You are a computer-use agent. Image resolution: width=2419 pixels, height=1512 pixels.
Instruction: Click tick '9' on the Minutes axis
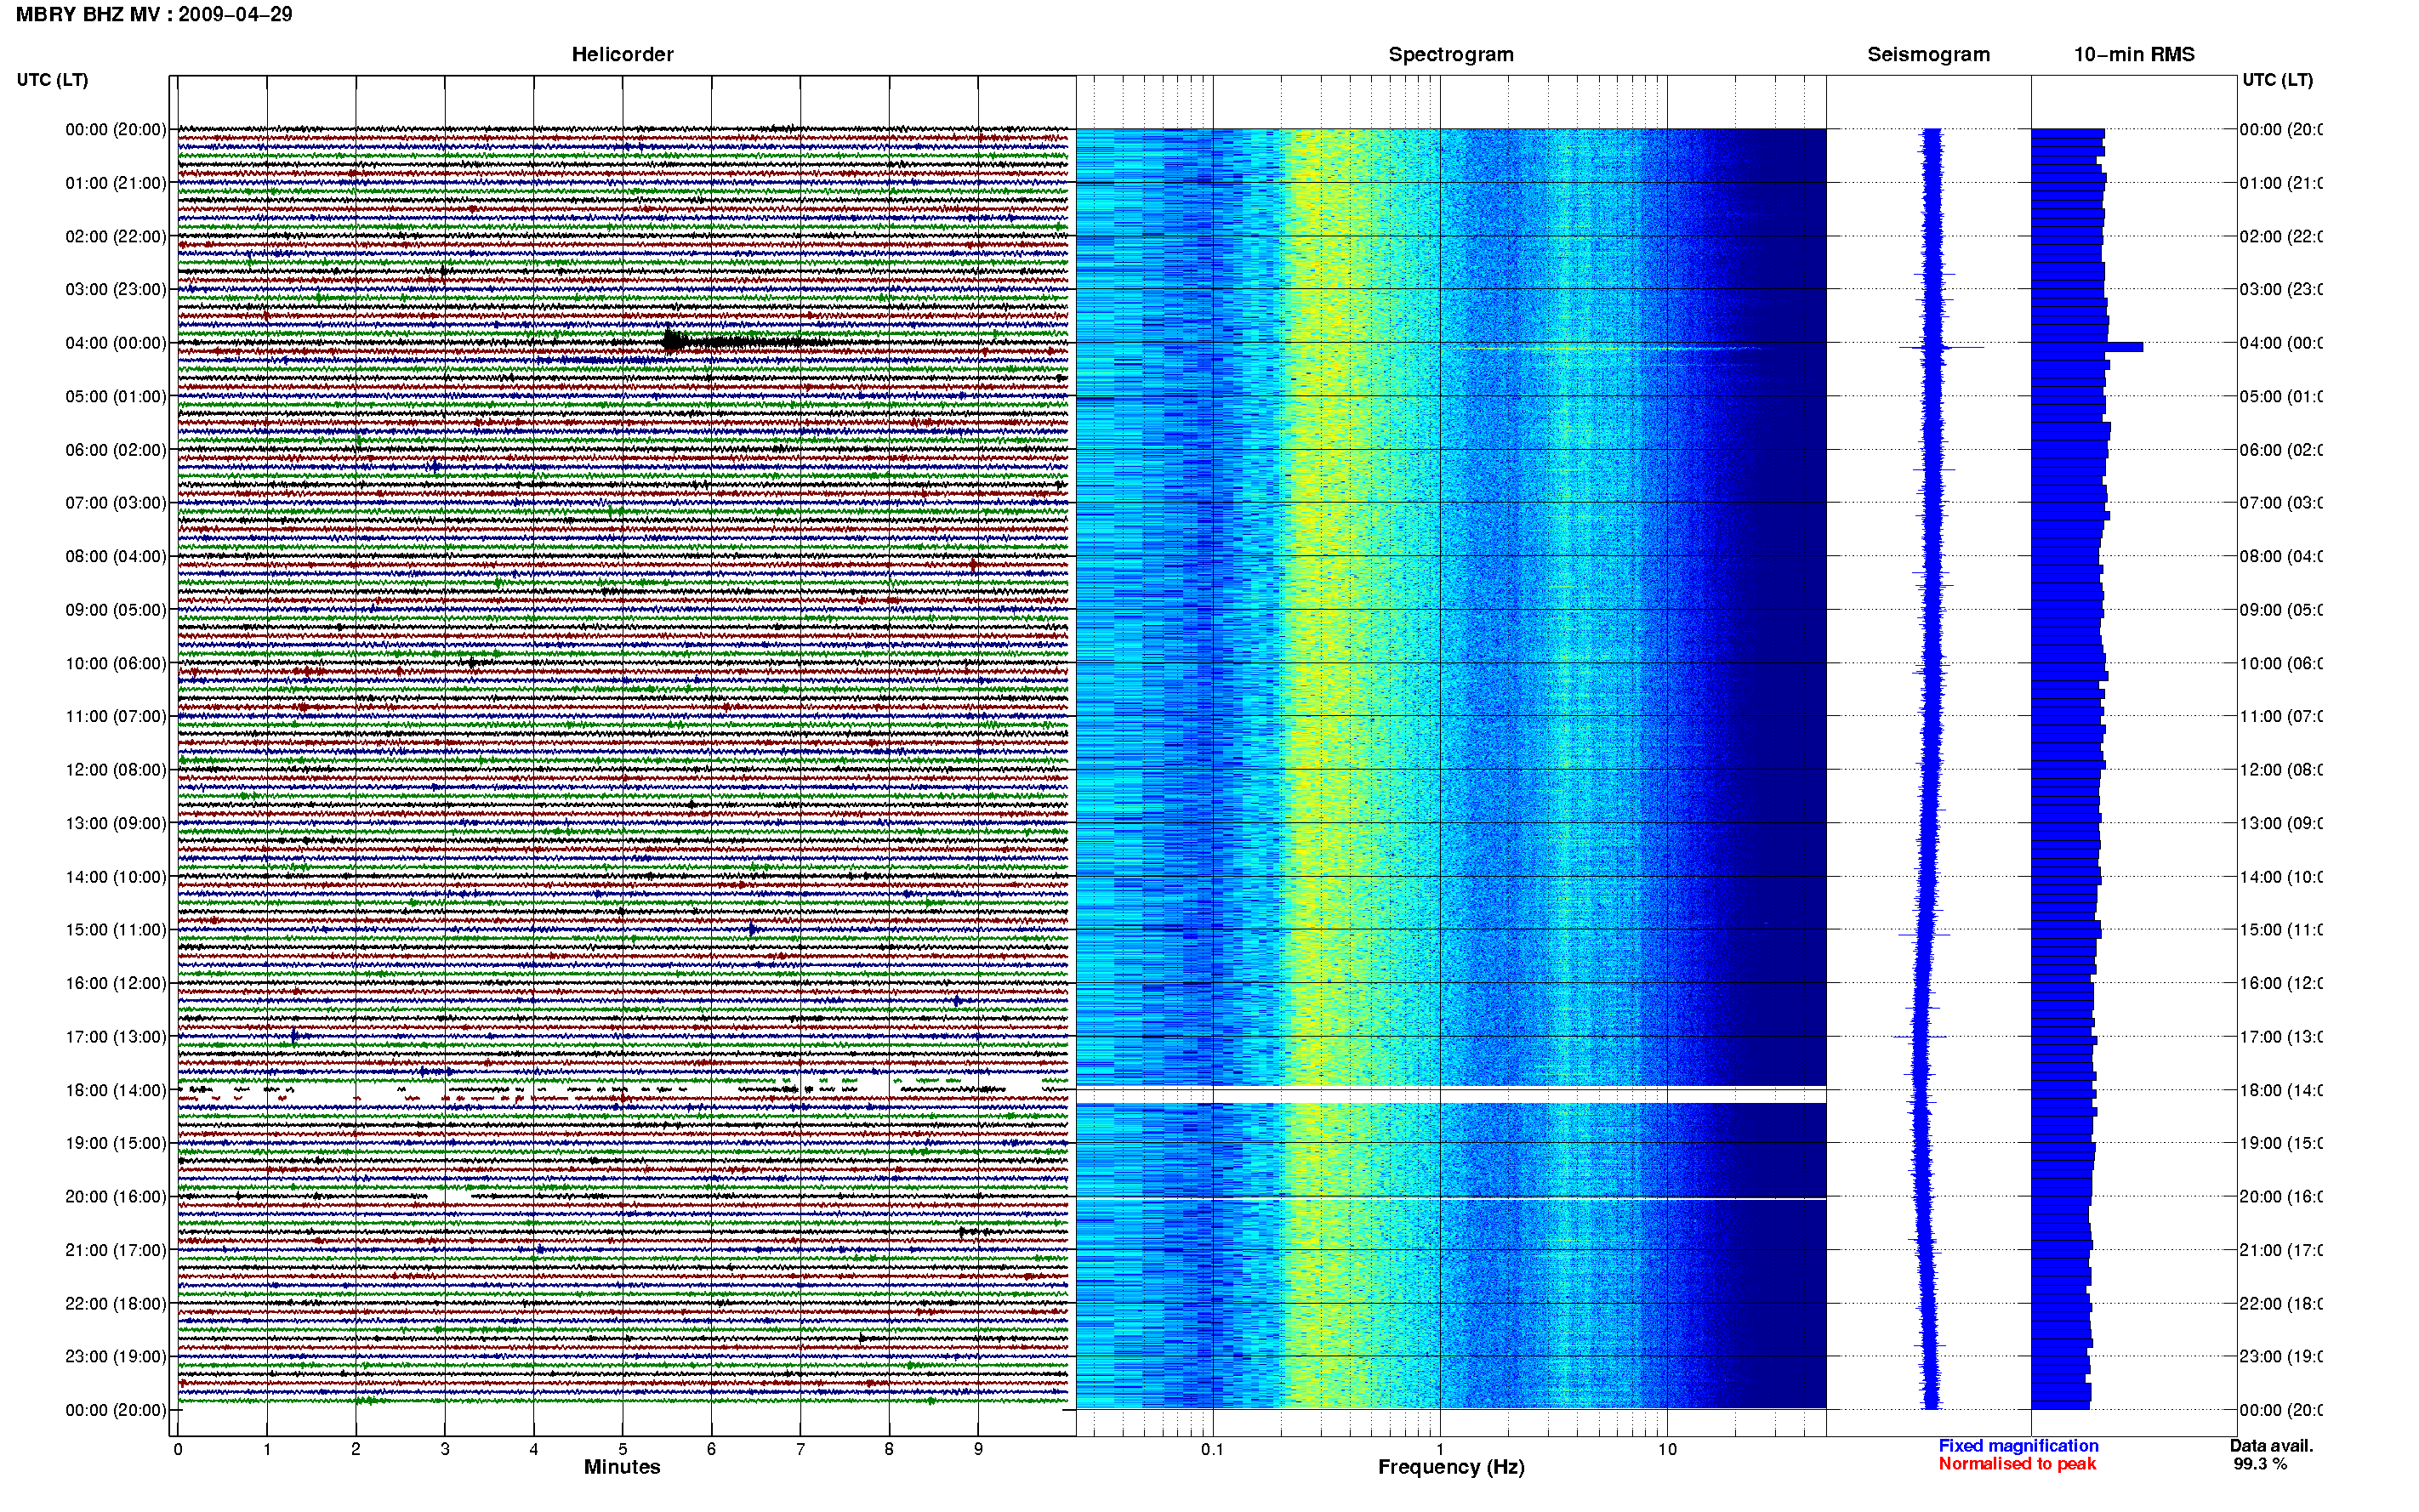point(978,1449)
